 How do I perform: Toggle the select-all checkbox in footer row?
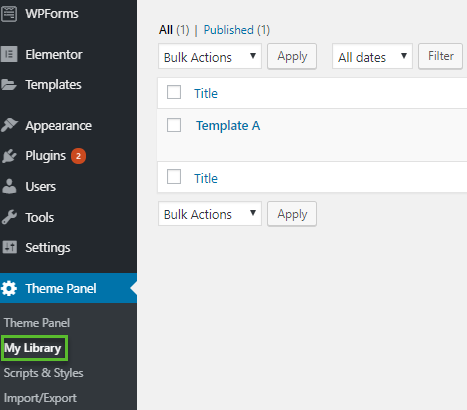174,177
